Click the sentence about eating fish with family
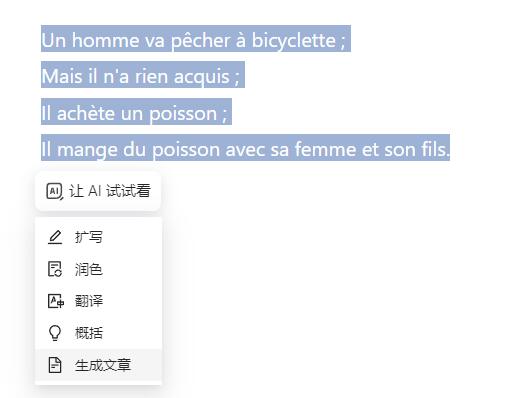The width and height of the screenshot is (508, 398). [x=245, y=149]
